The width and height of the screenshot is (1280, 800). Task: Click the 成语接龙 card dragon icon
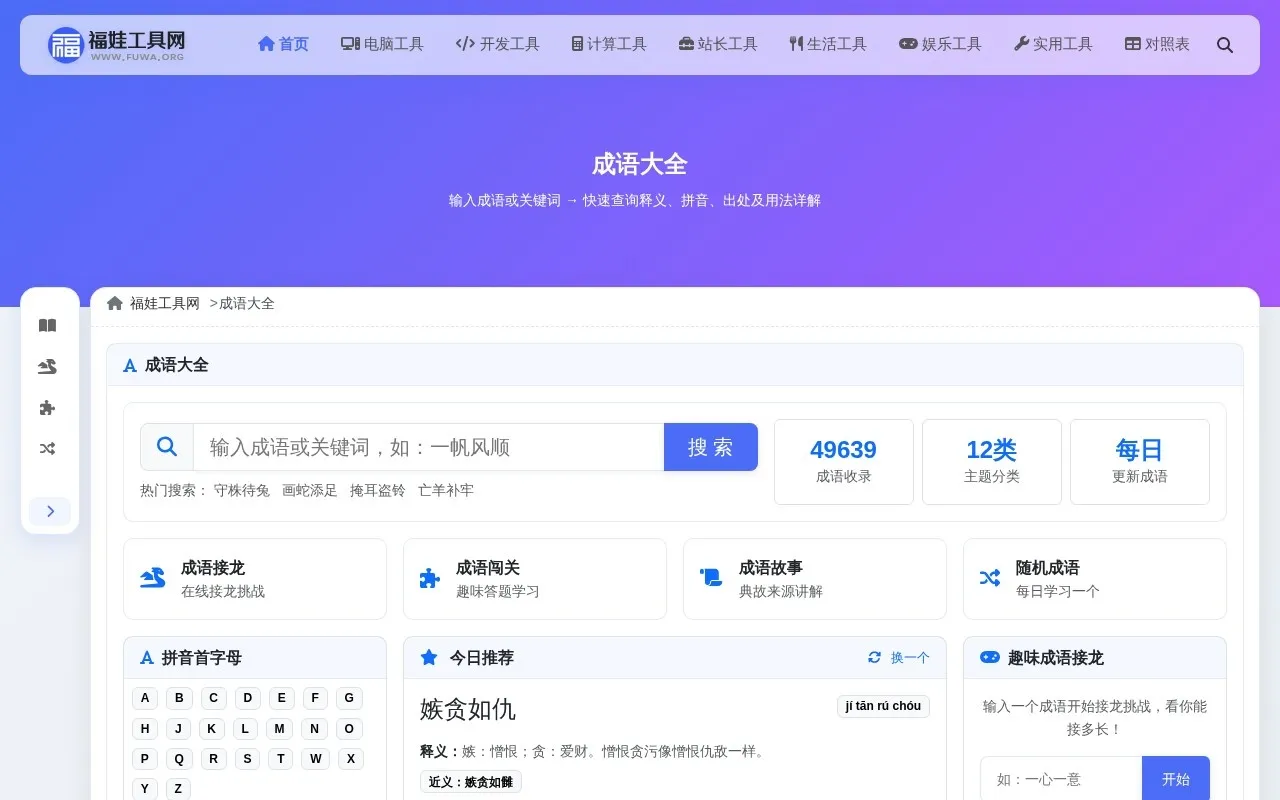[153, 578]
